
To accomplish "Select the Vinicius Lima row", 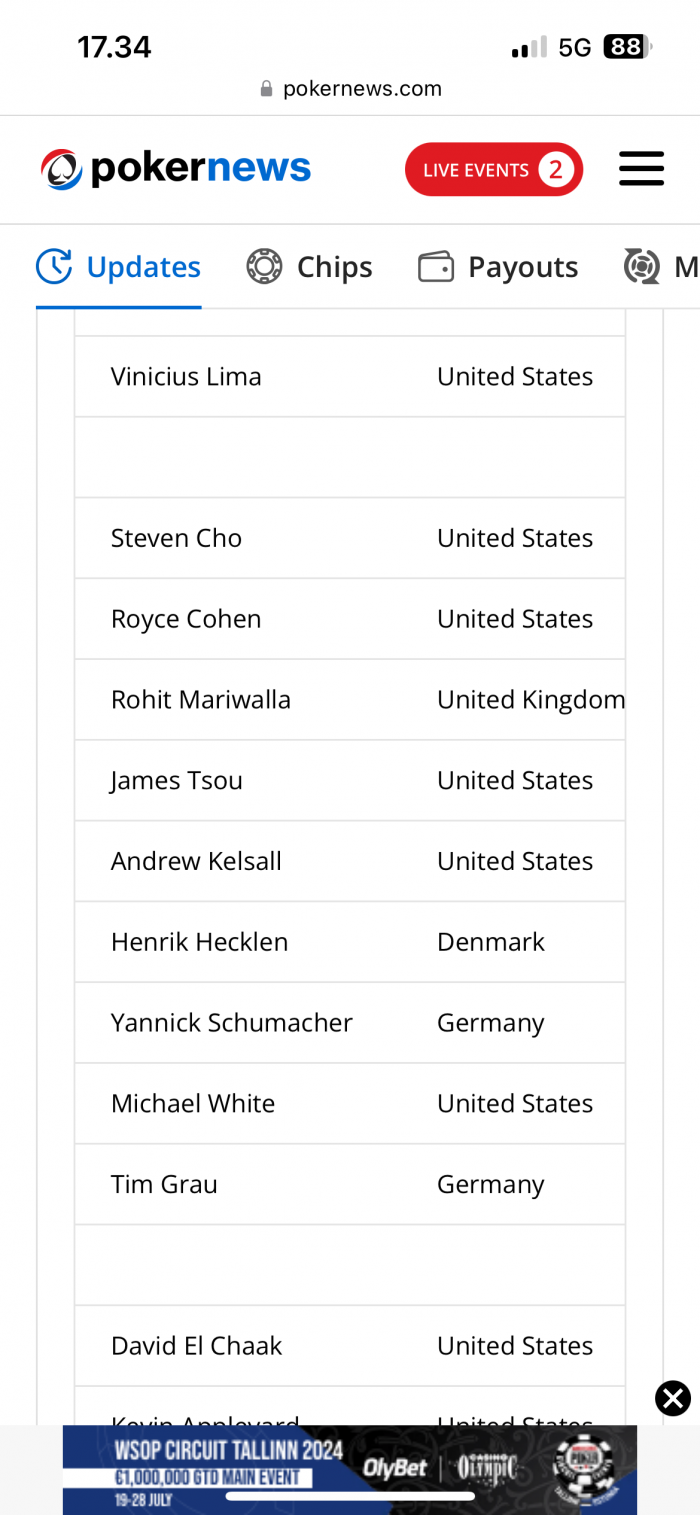I will coord(350,377).
